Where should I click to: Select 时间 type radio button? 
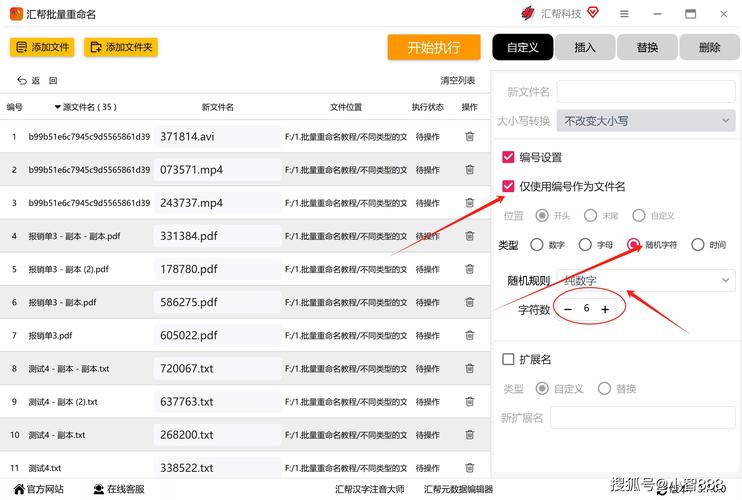click(x=698, y=245)
